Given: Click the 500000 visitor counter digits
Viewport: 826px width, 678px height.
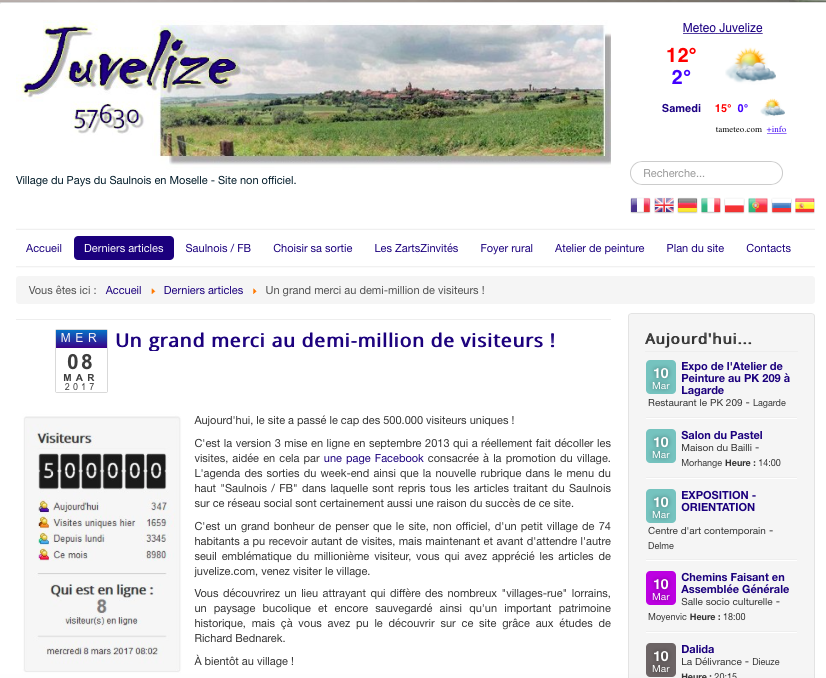Looking at the screenshot, I should pyautogui.click(x=102, y=471).
